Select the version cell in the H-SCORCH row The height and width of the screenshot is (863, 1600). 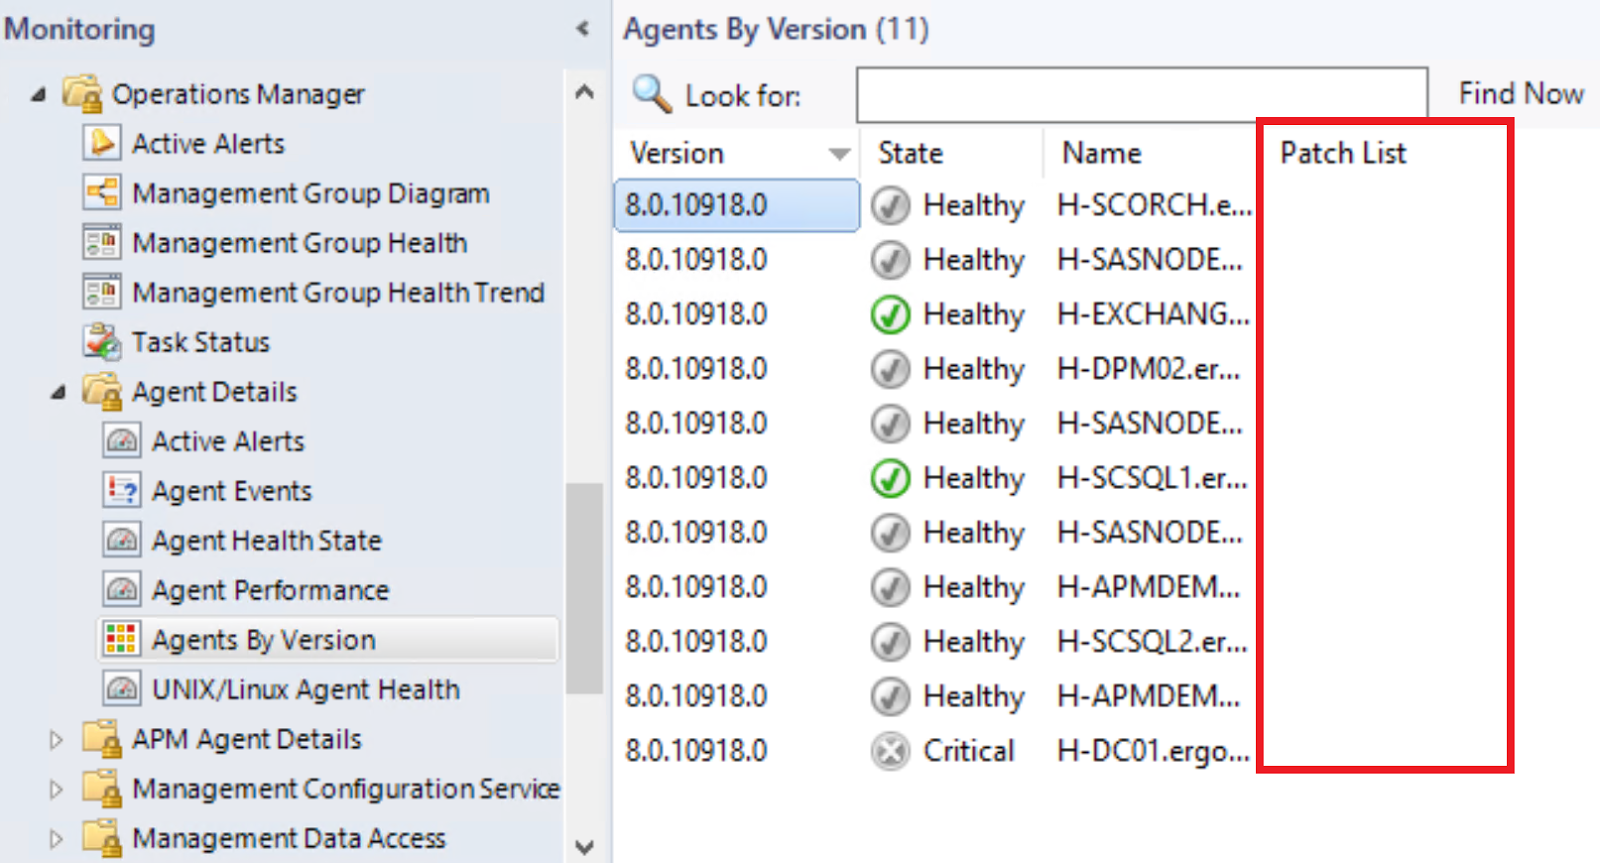pyautogui.click(x=737, y=206)
